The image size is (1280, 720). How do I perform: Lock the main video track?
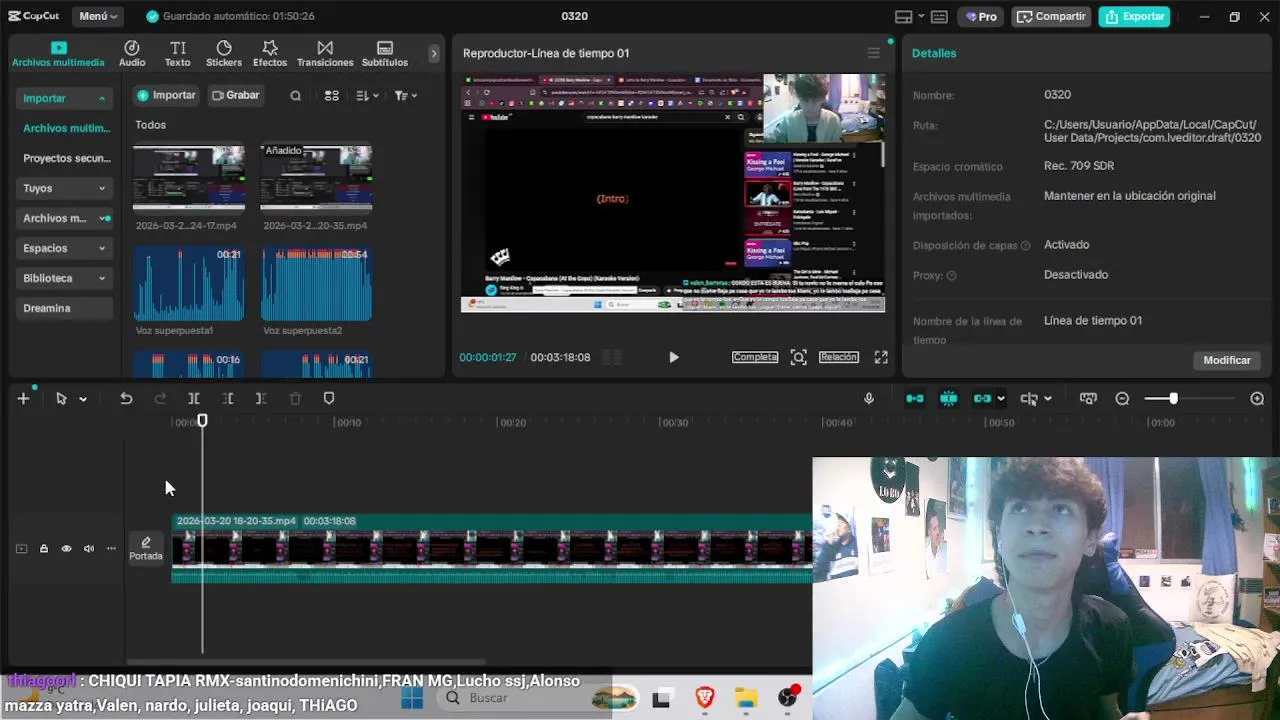[44, 548]
